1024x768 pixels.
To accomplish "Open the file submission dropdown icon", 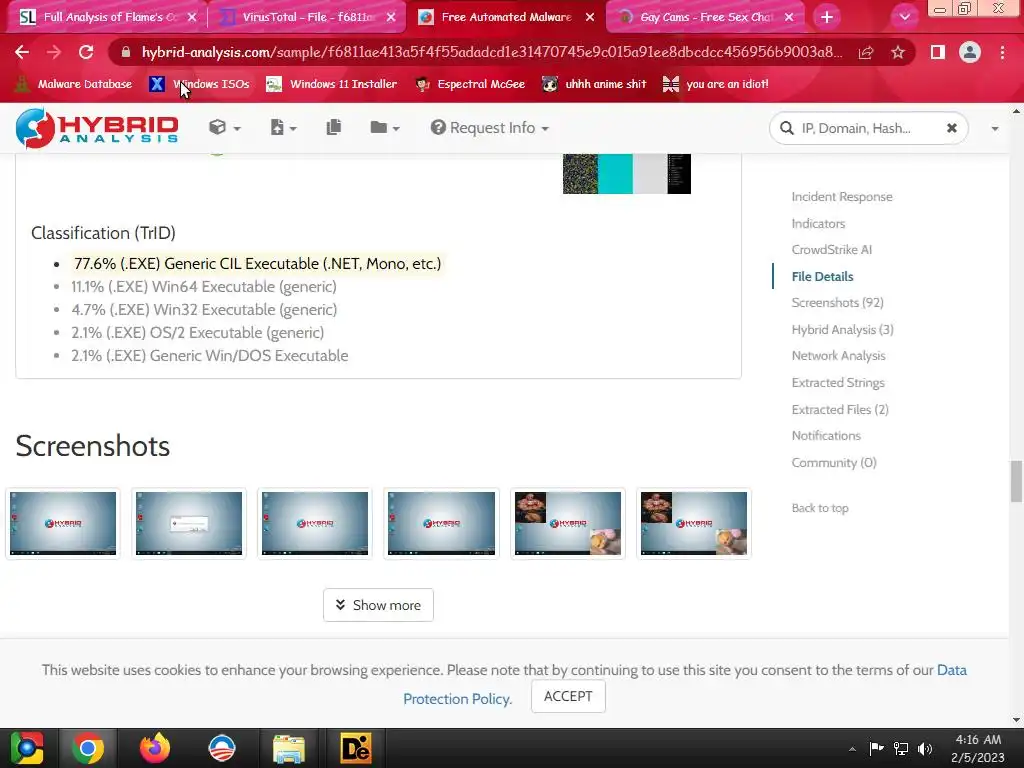I will [283, 128].
